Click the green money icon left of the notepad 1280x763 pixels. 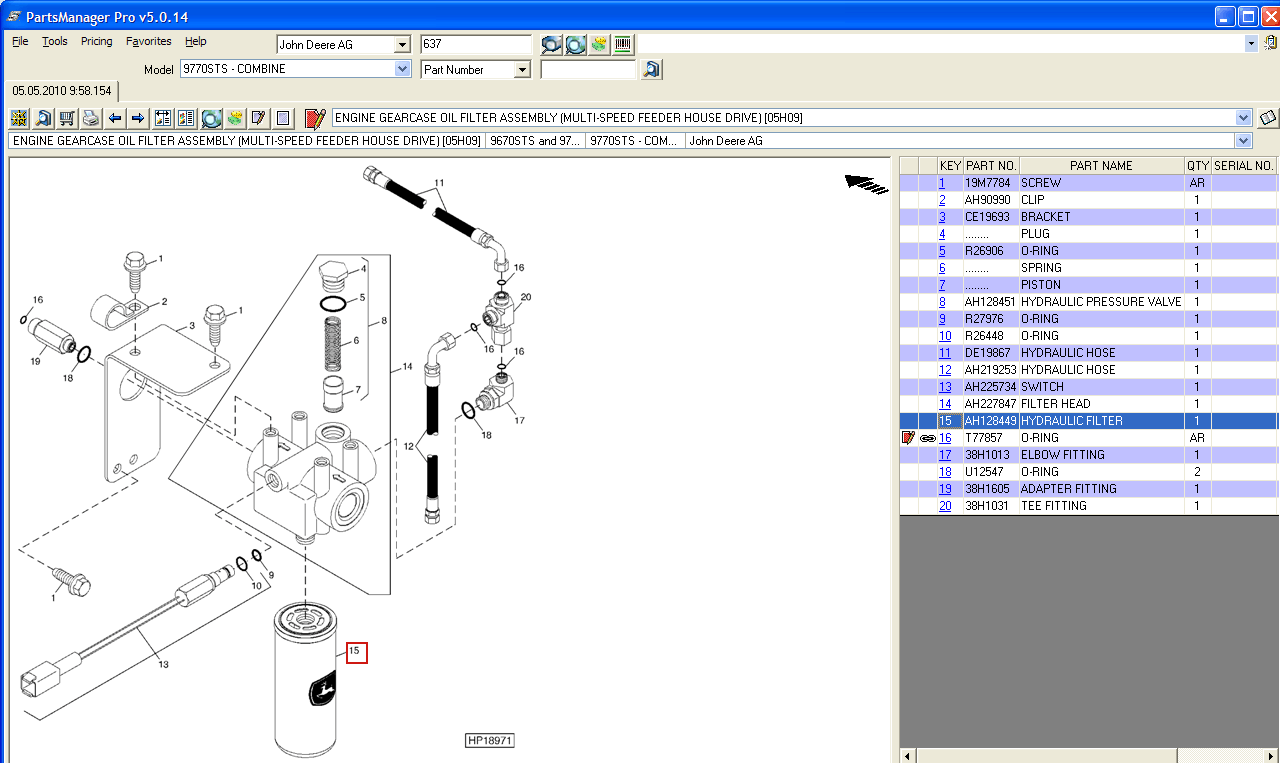pos(235,118)
